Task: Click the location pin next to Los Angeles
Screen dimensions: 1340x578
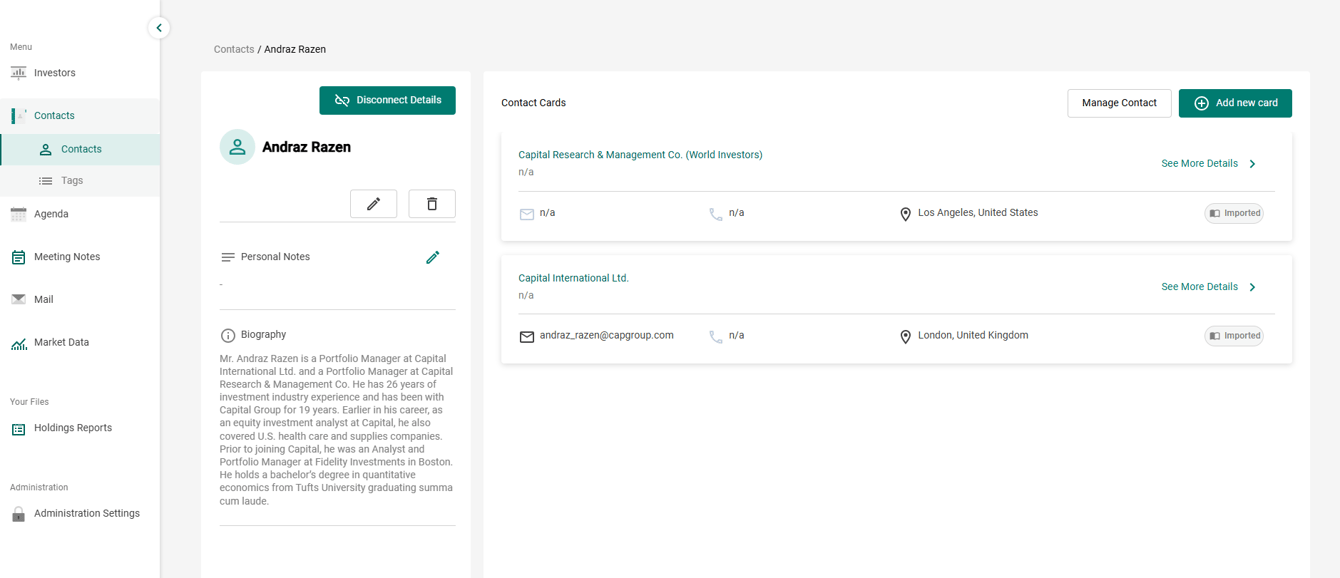Action: [905, 214]
